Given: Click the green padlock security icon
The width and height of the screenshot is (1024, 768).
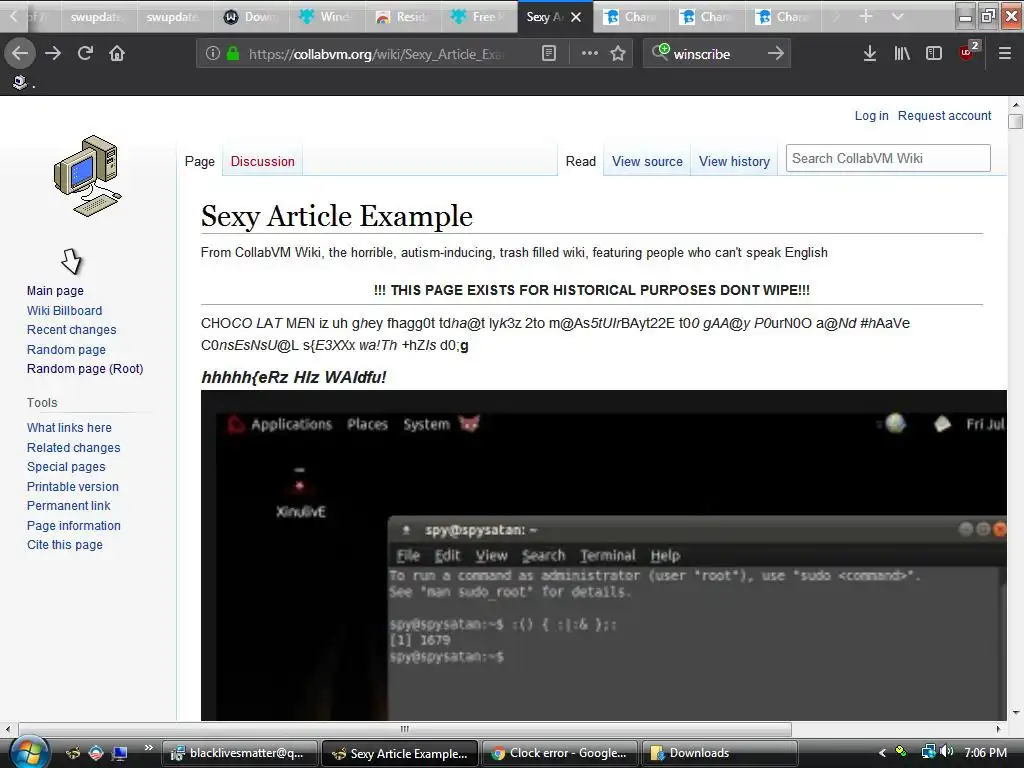Looking at the screenshot, I should [232, 54].
